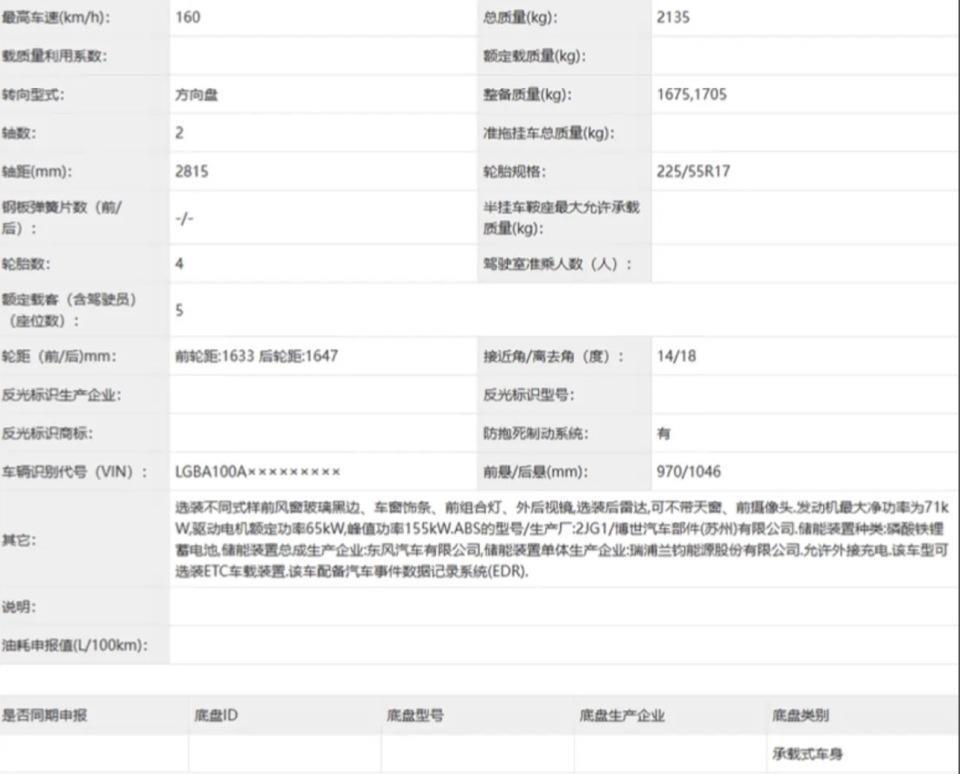Click the max speed value 160
This screenshot has width=960, height=774.
tap(188, 17)
